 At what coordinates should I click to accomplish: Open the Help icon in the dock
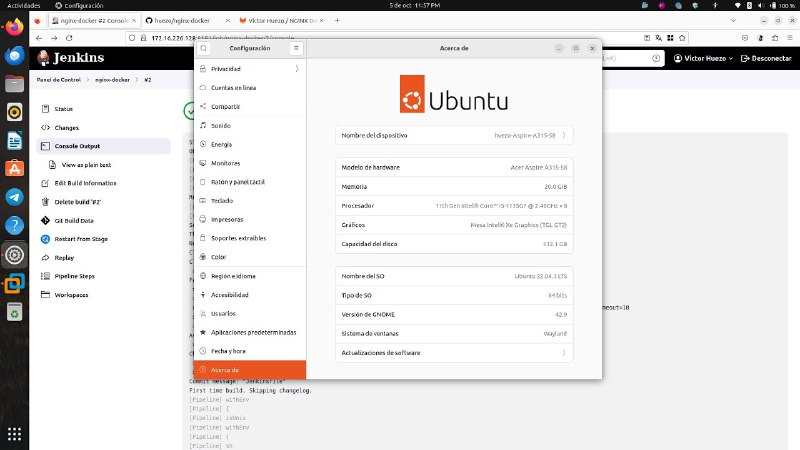[x=14, y=226]
